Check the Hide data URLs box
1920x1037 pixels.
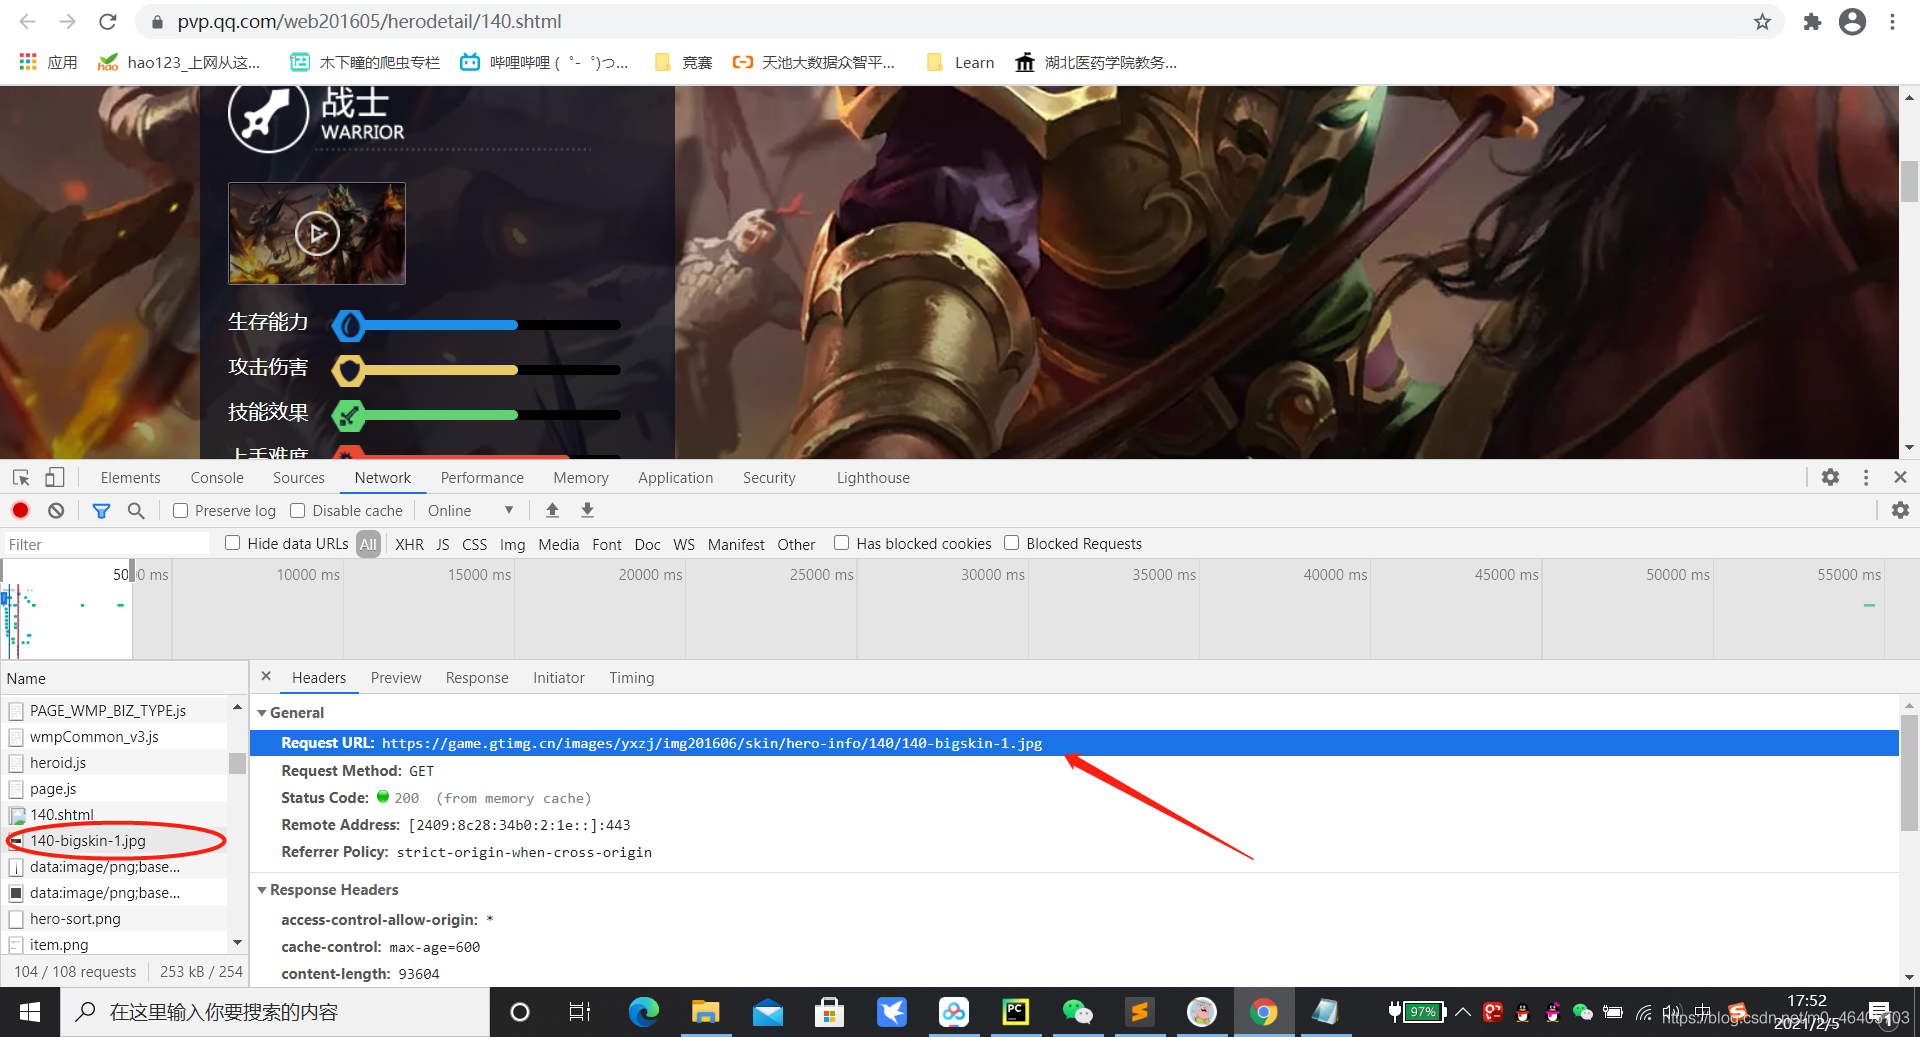click(x=233, y=542)
